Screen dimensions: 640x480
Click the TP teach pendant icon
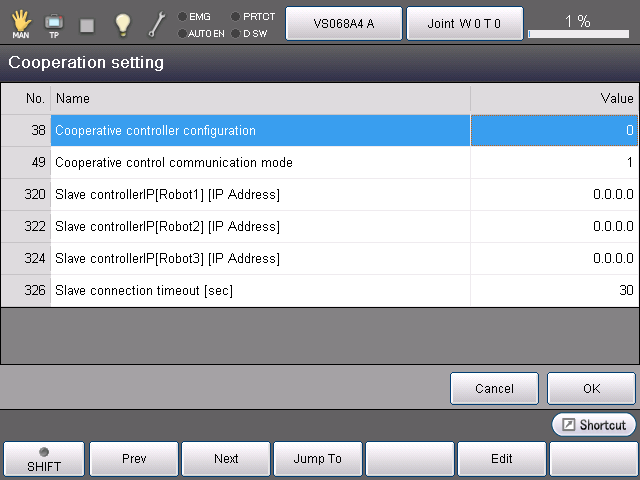pos(54,24)
